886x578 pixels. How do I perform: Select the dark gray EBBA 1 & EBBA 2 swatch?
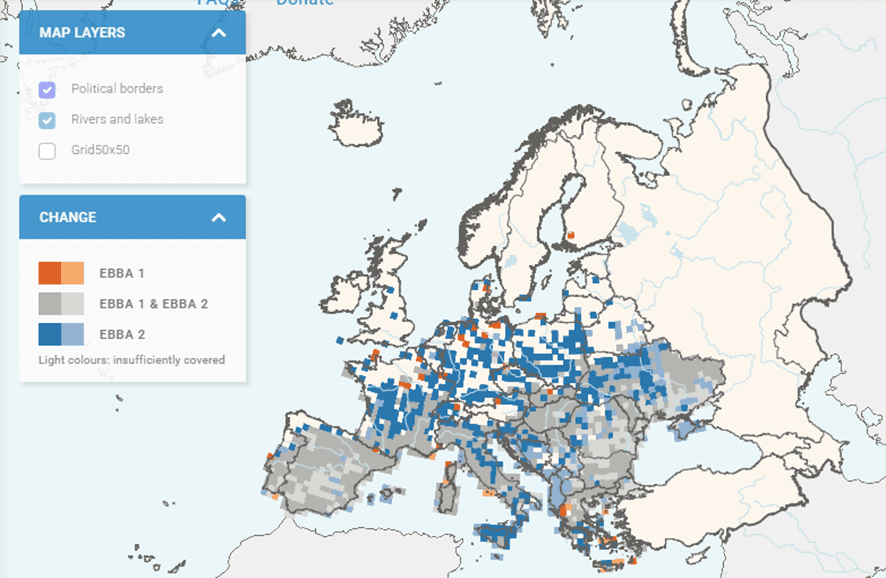(x=50, y=304)
